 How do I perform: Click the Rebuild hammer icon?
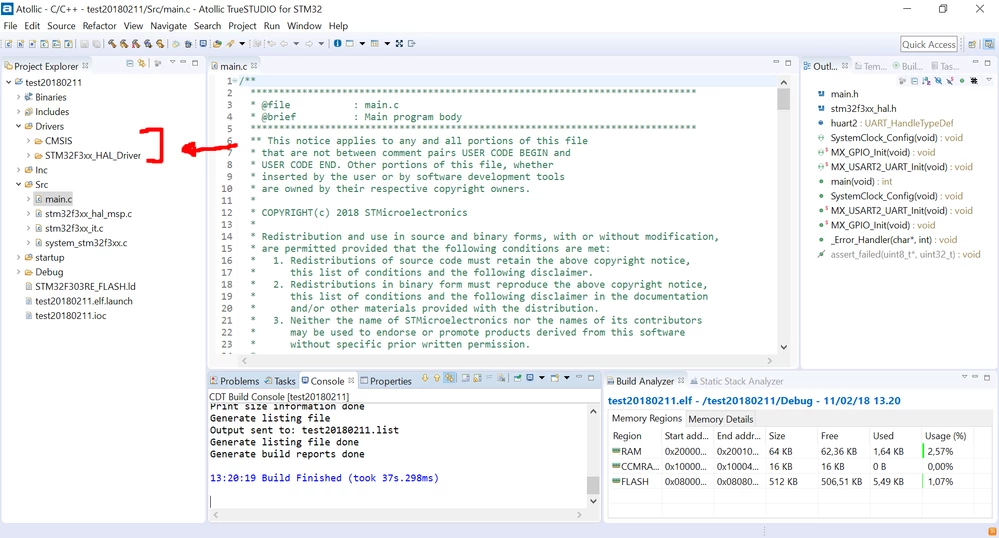[124, 43]
